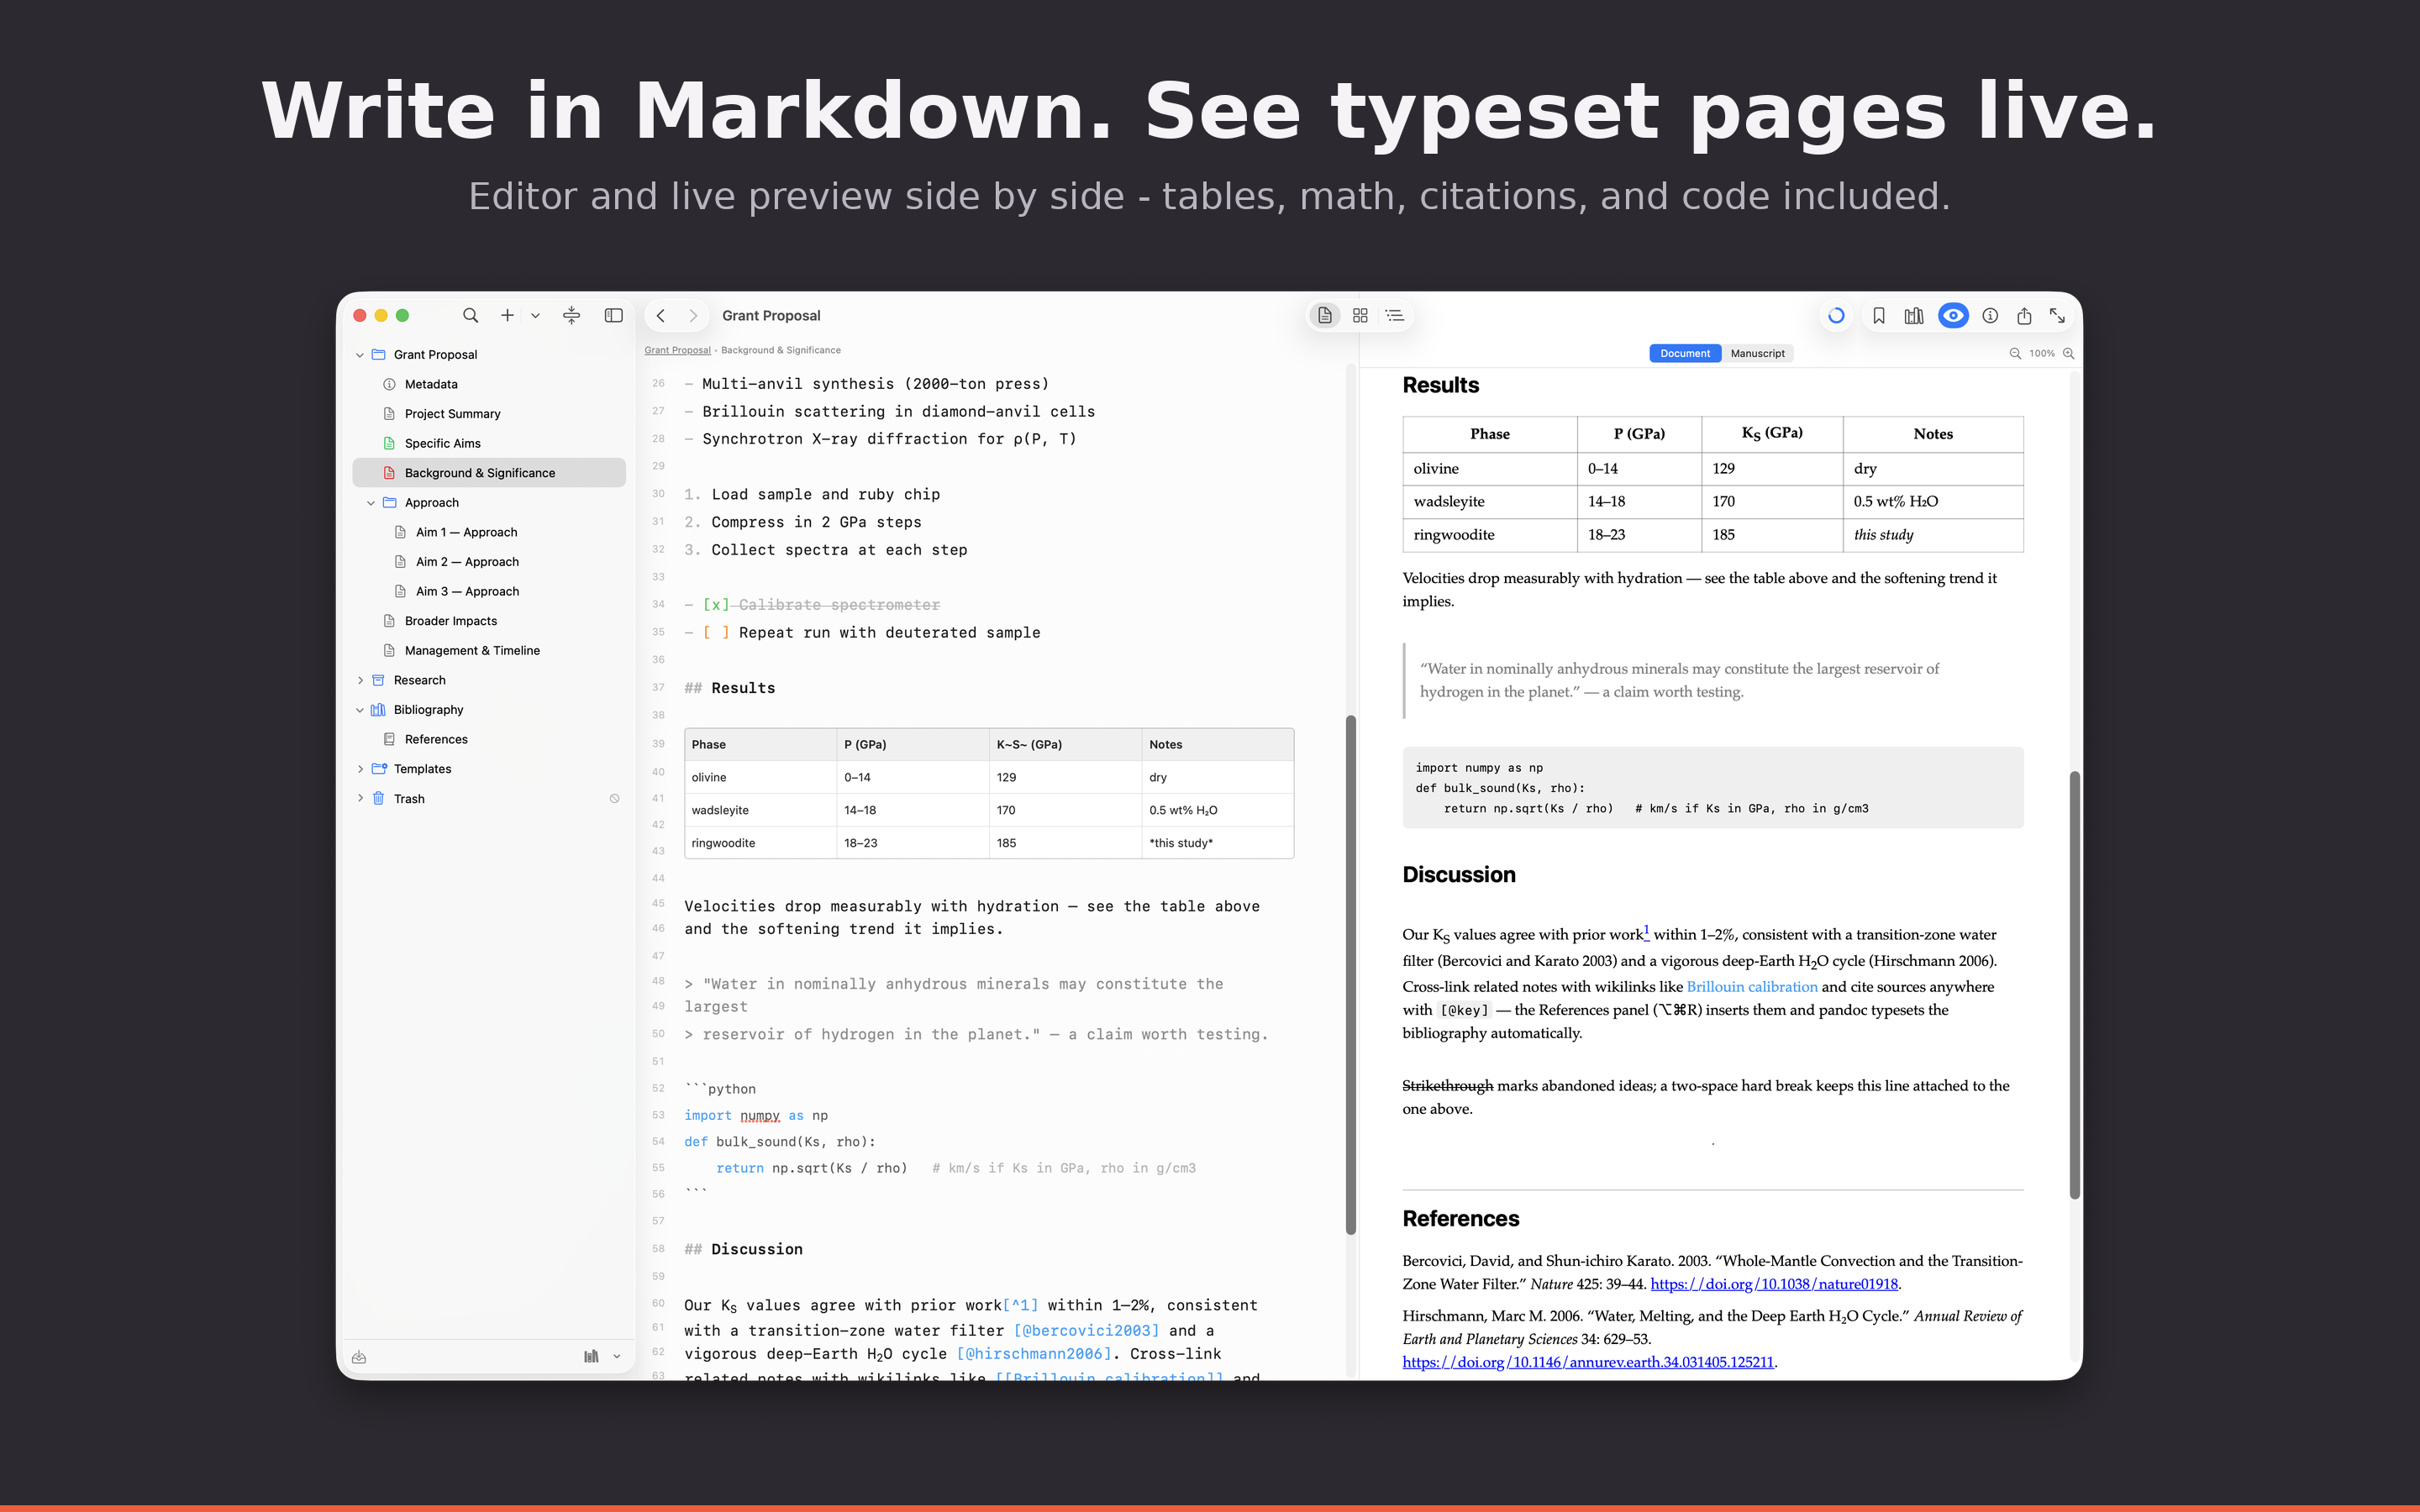Open the Broader Impacts document
The width and height of the screenshot is (2420, 1512).
489,621
